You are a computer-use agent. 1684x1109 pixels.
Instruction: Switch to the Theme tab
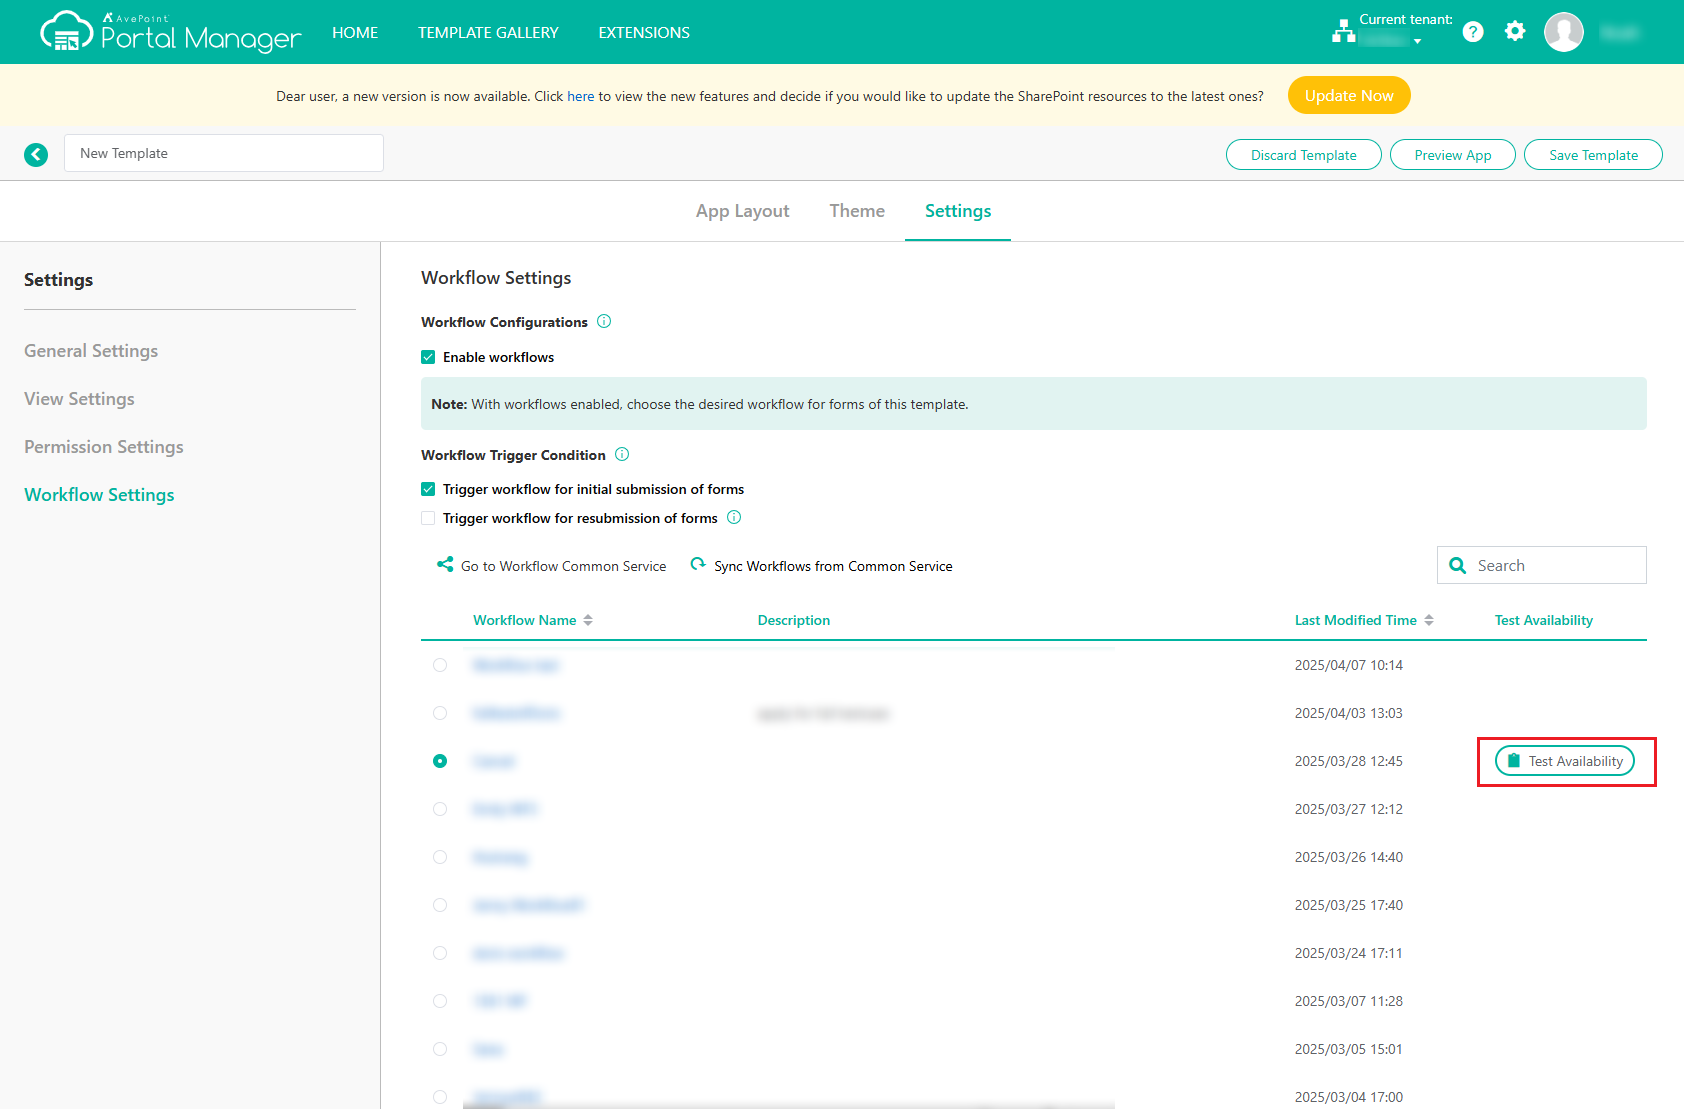tap(856, 211)
